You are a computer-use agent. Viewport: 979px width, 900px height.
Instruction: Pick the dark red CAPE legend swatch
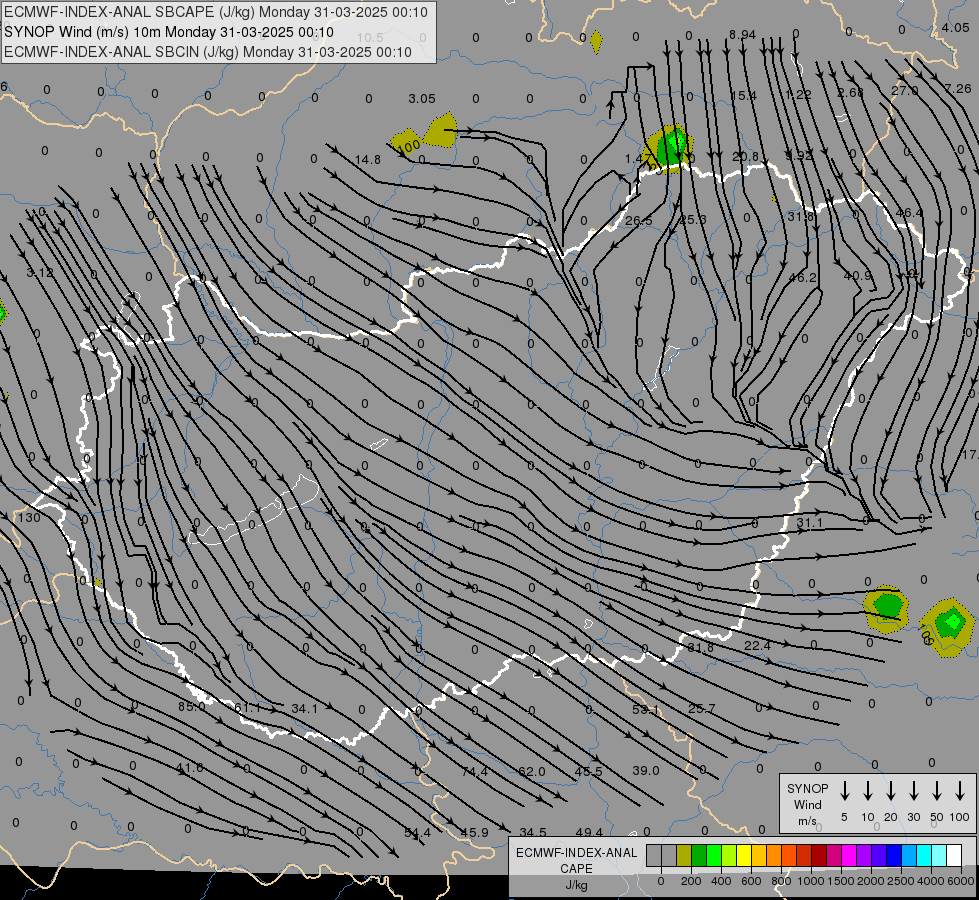[x=819, y=856]
